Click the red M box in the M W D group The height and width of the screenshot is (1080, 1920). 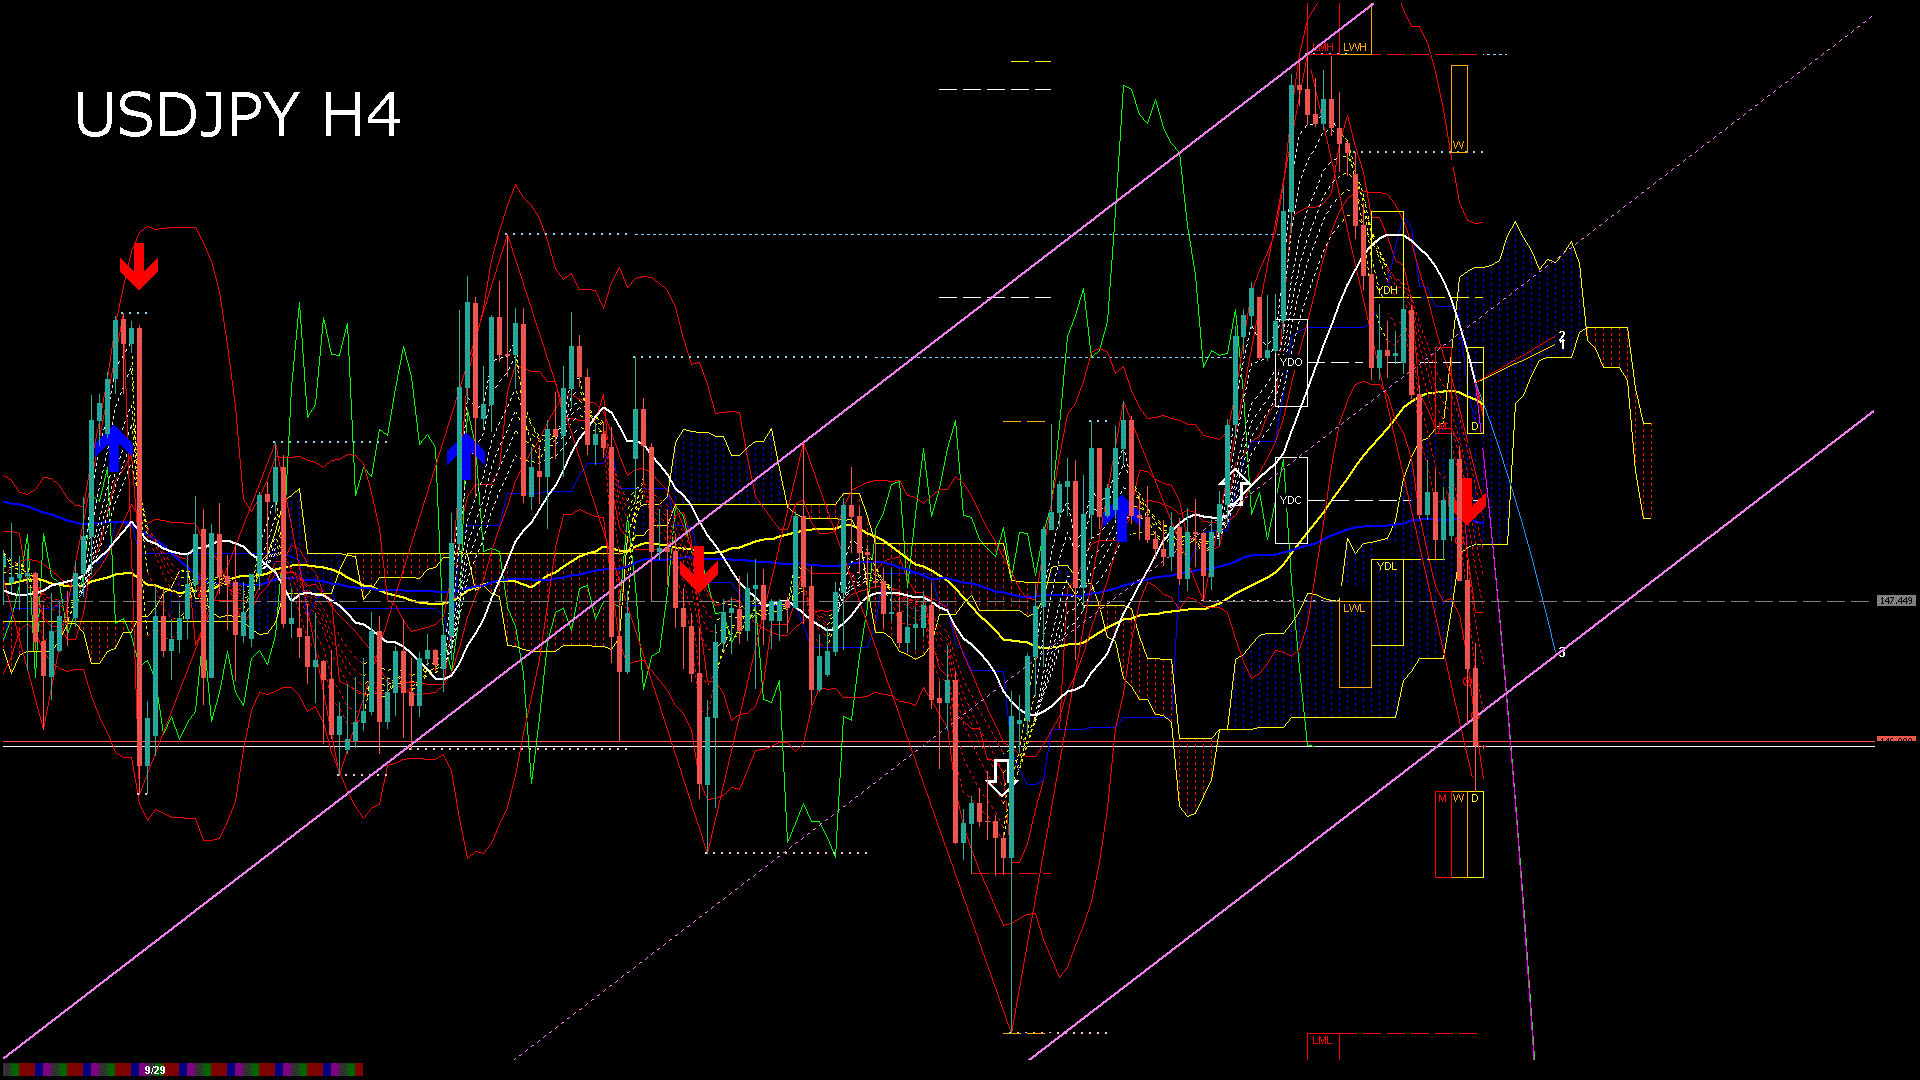(1442, 798)
